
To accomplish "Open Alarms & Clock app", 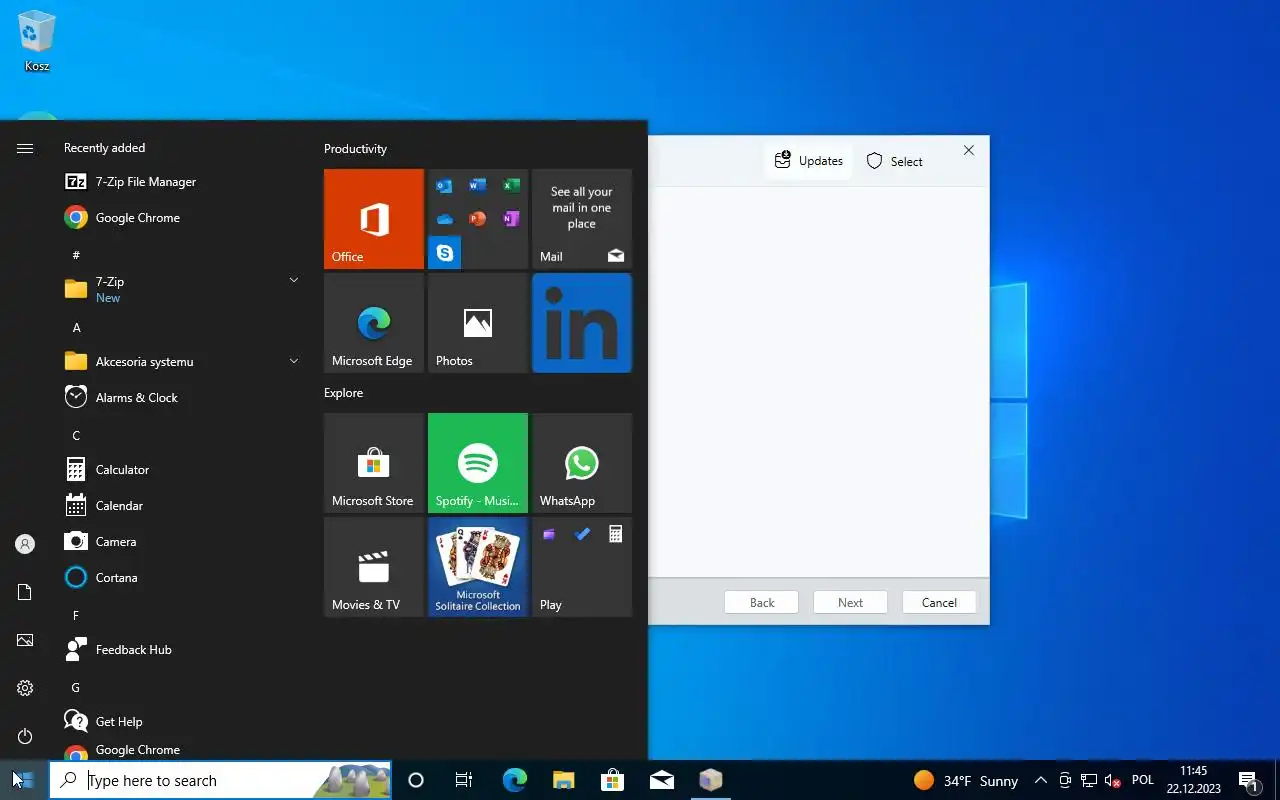I will [182, 398].
